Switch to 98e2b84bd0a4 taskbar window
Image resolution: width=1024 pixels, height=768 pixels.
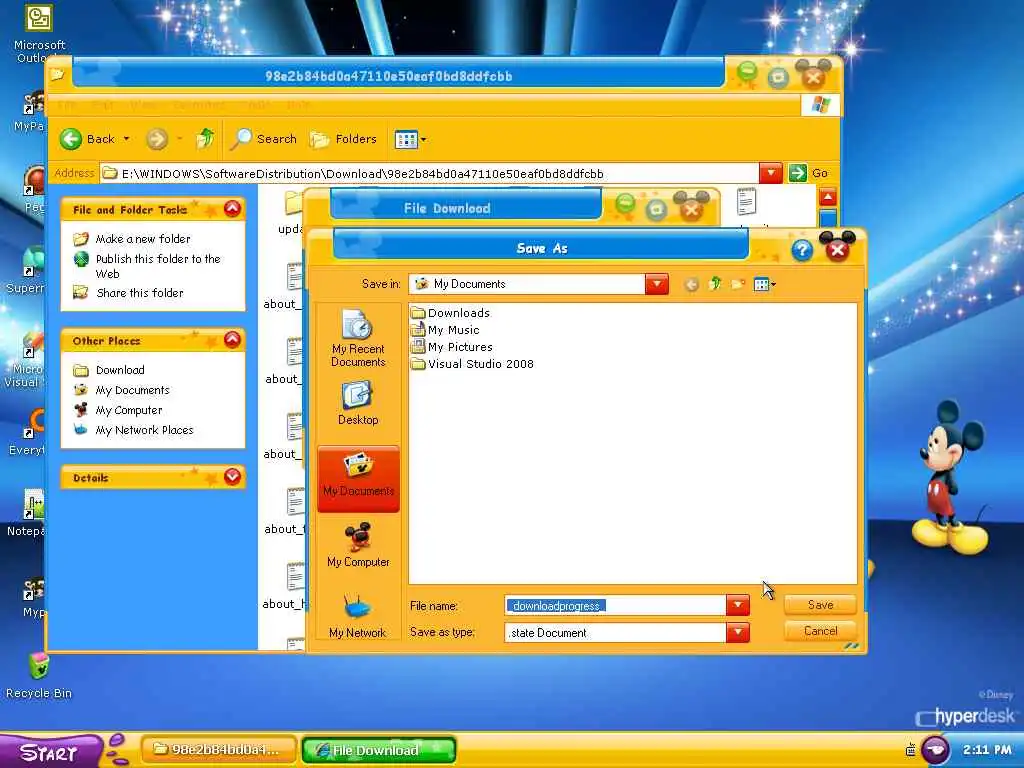(218, 750)
